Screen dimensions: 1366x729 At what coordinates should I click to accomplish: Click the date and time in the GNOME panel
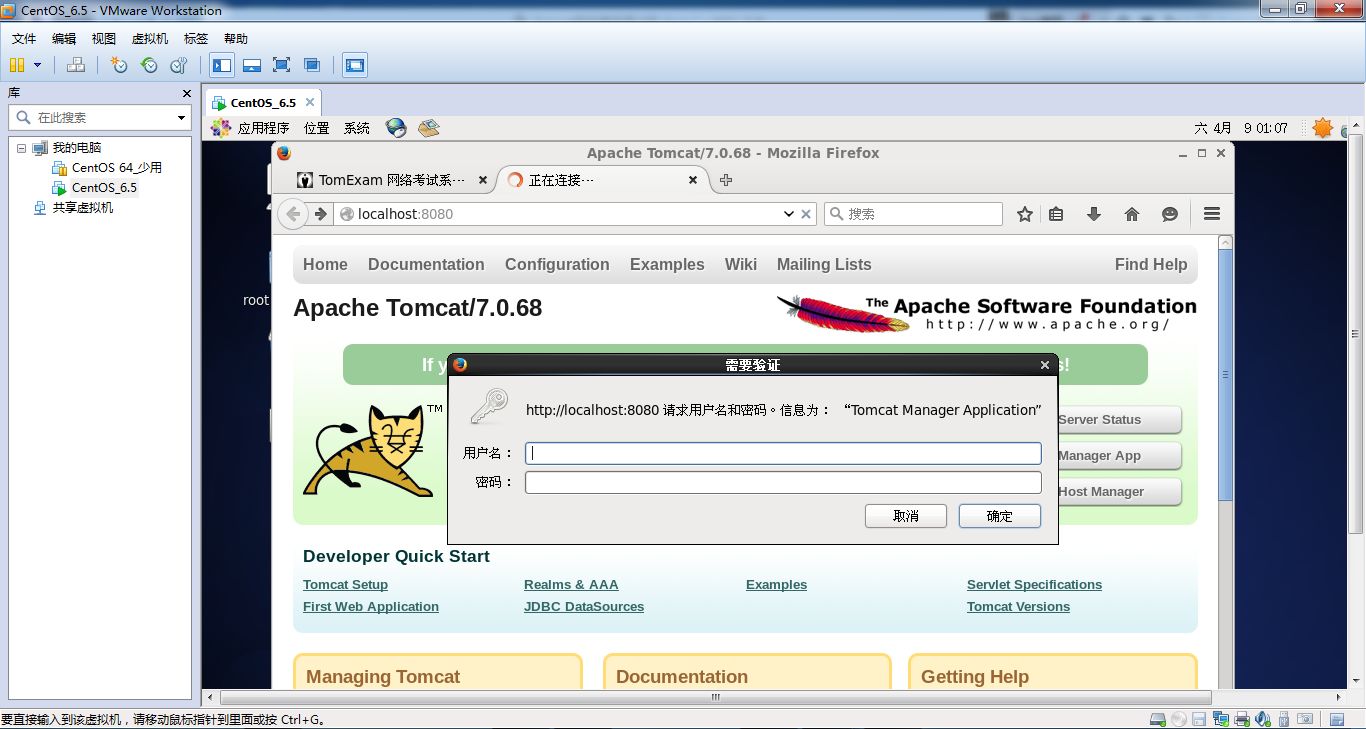pyautogui.click(x=1241, y=128)
